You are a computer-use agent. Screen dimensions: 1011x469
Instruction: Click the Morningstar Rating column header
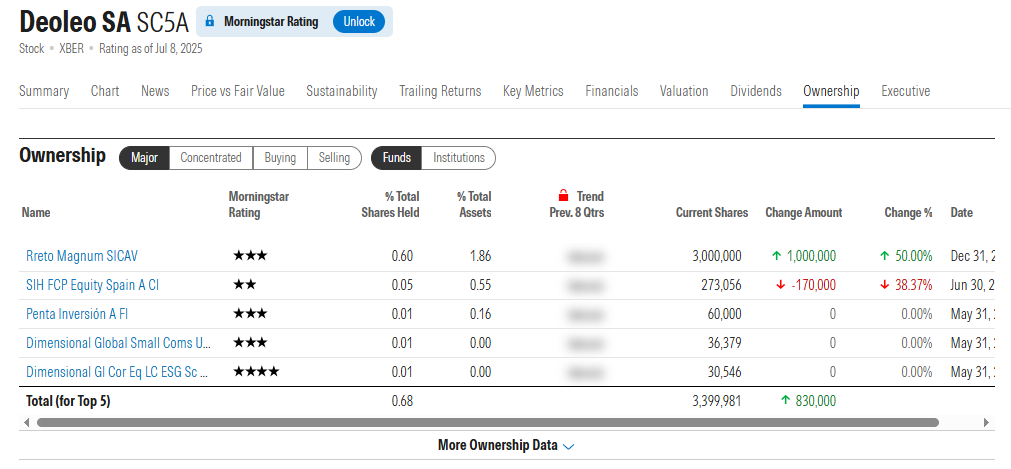(259, 205)
